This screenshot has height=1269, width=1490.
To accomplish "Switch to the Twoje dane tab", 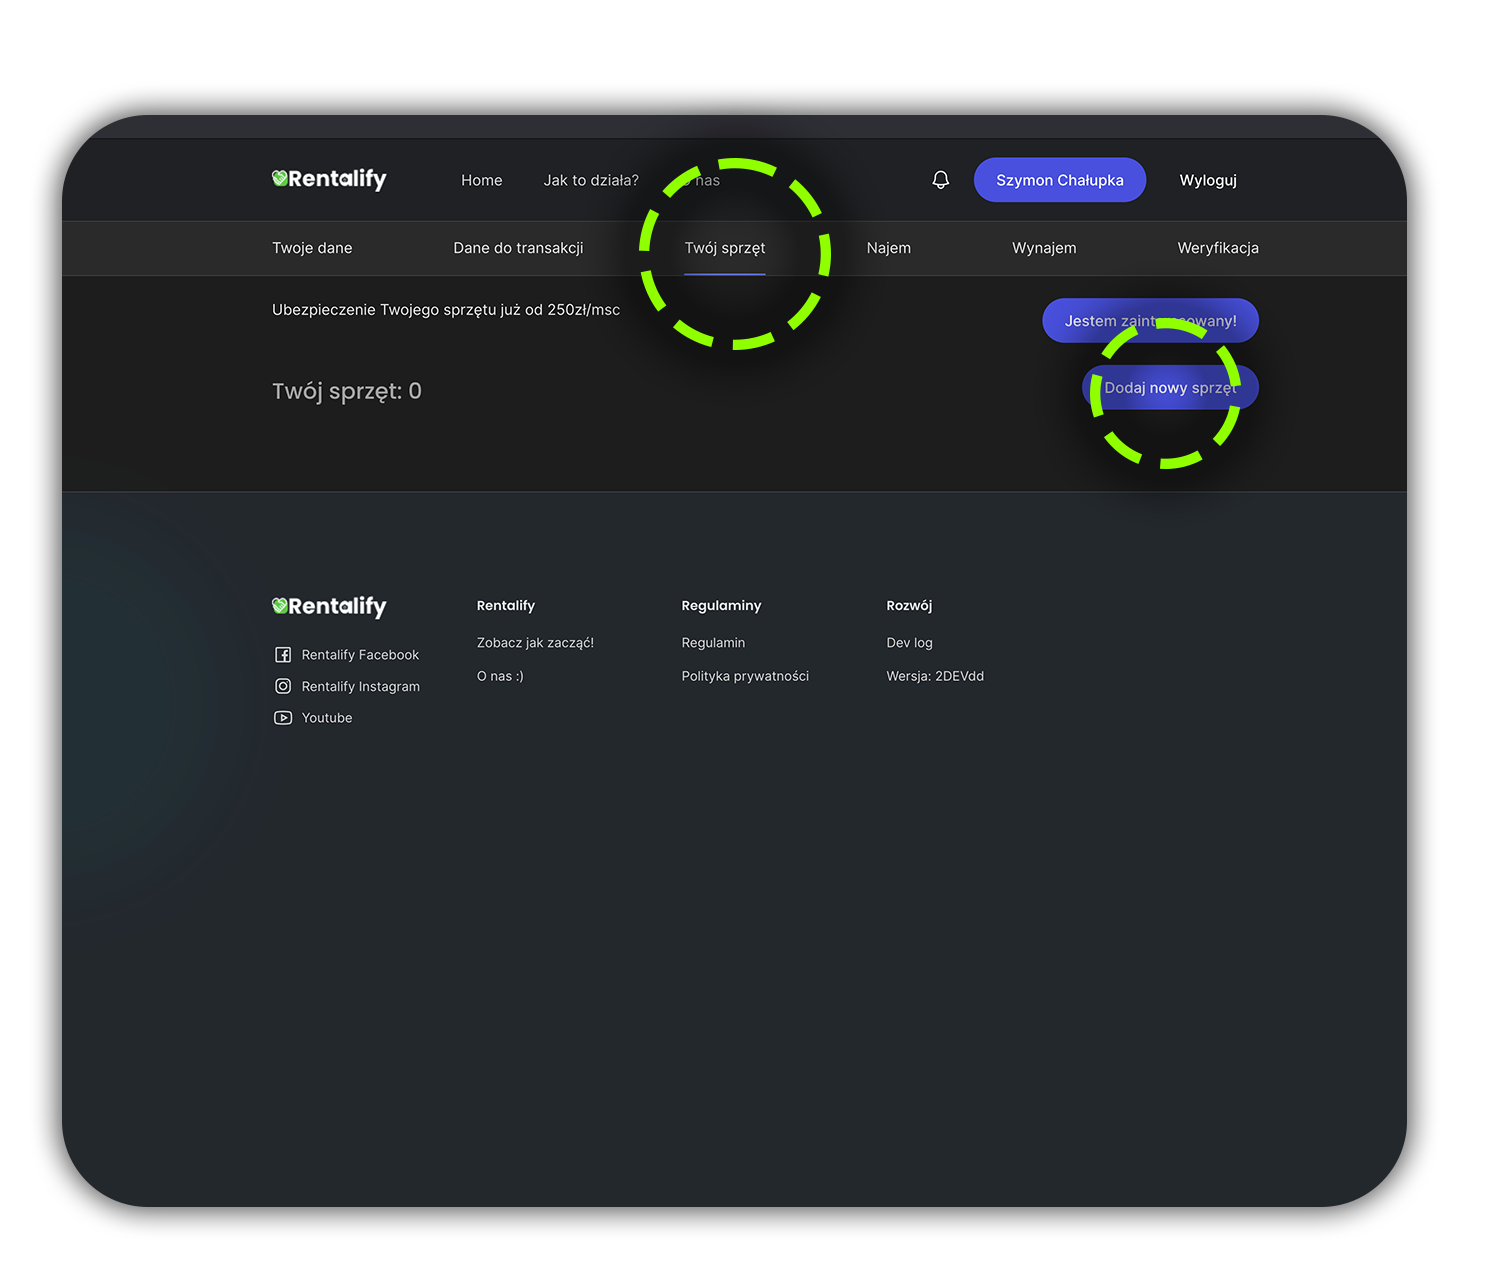I will pos(312,248).
